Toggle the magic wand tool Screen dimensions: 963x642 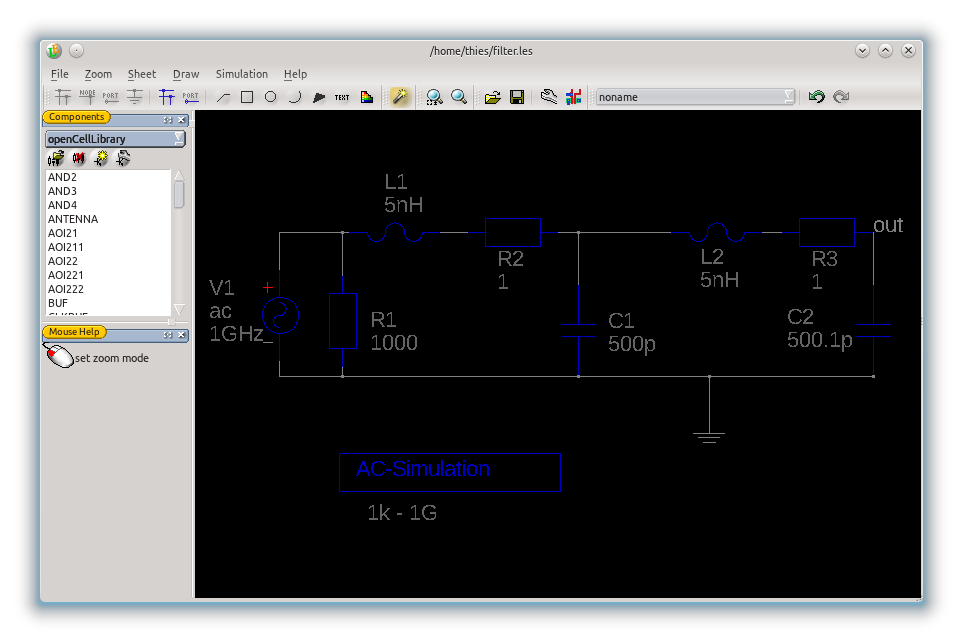[399, 97]
